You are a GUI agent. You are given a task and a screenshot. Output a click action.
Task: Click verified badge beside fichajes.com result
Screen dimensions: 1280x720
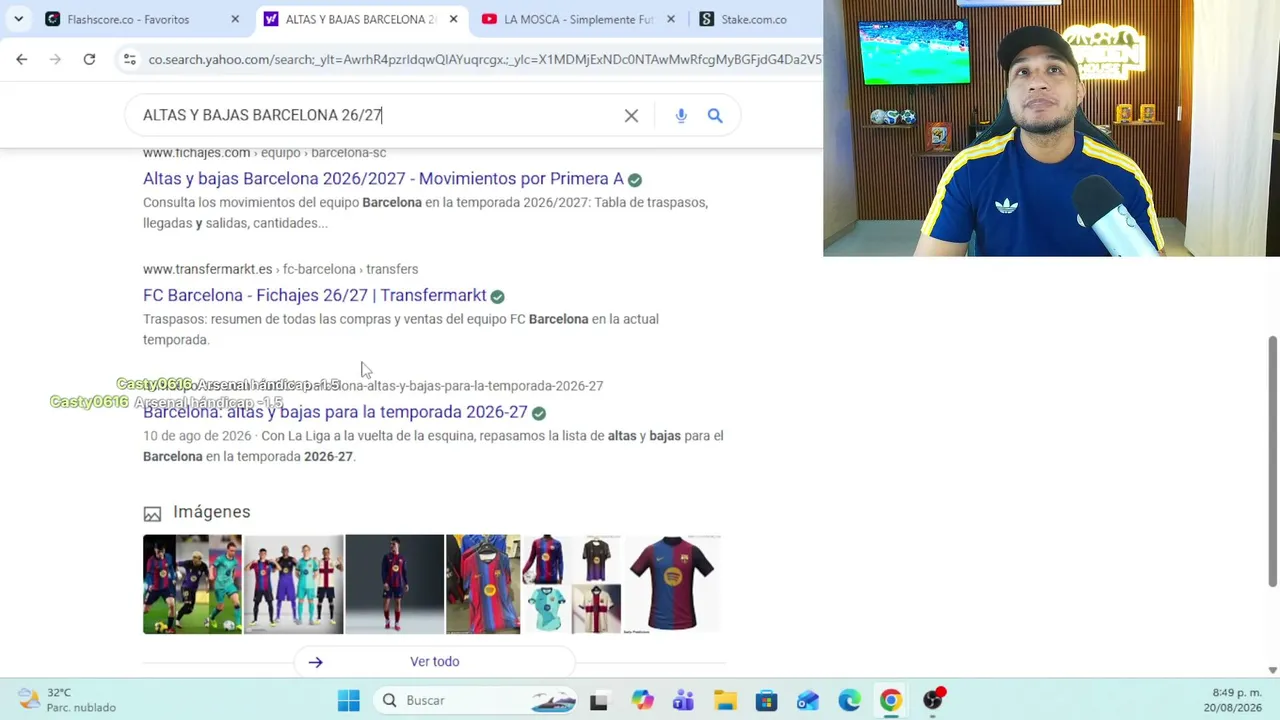tap(635, 180)
